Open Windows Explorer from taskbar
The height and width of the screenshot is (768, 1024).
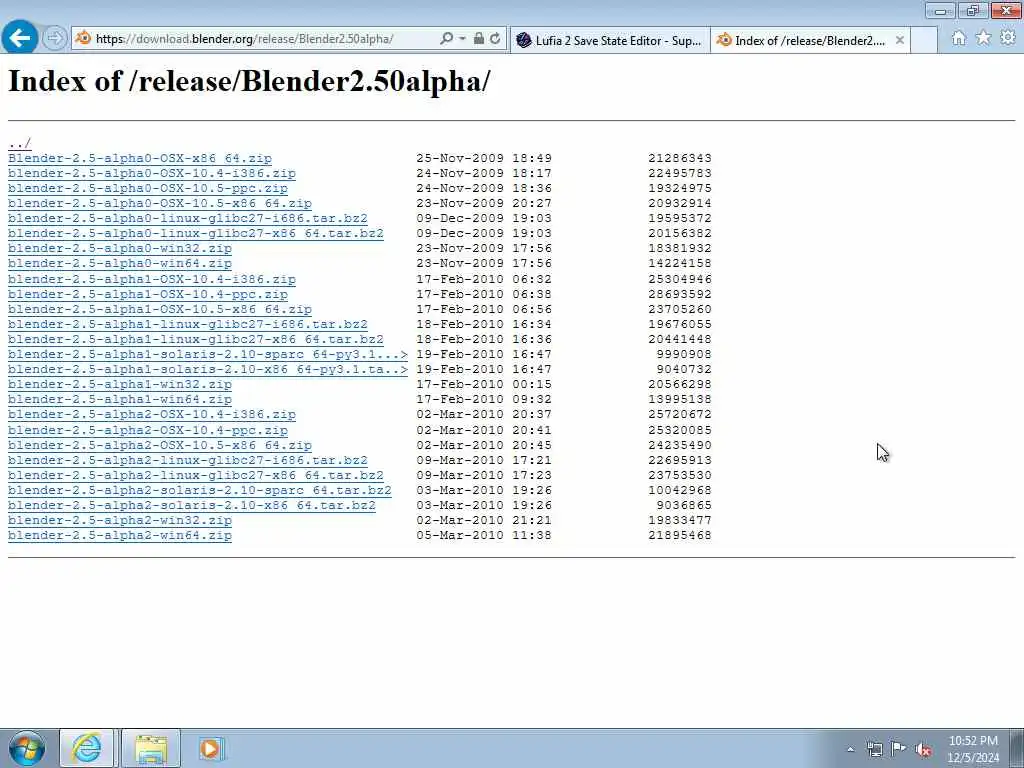click(x=151, y=748)
